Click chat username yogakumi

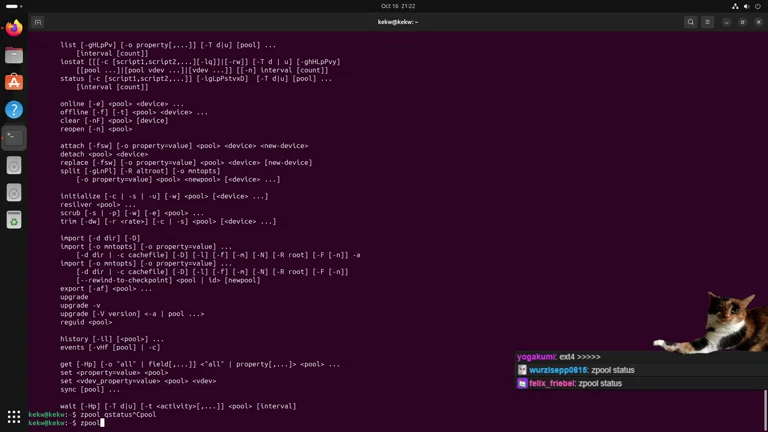(536, 357)
